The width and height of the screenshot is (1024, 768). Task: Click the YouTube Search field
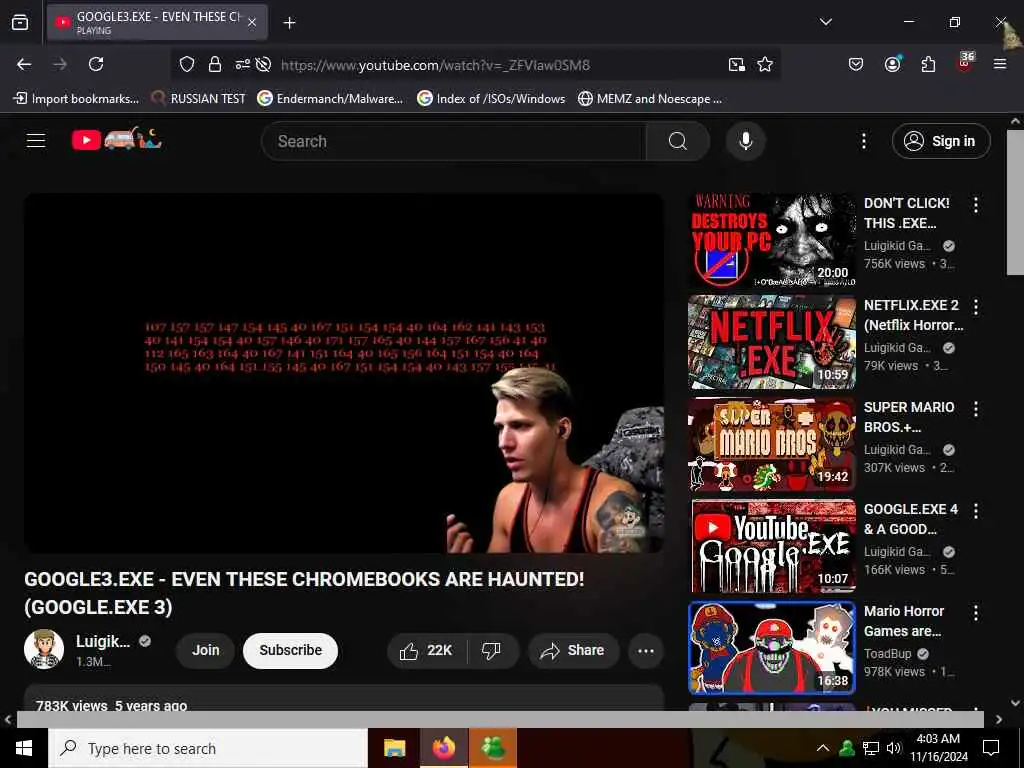coord(453,141)
